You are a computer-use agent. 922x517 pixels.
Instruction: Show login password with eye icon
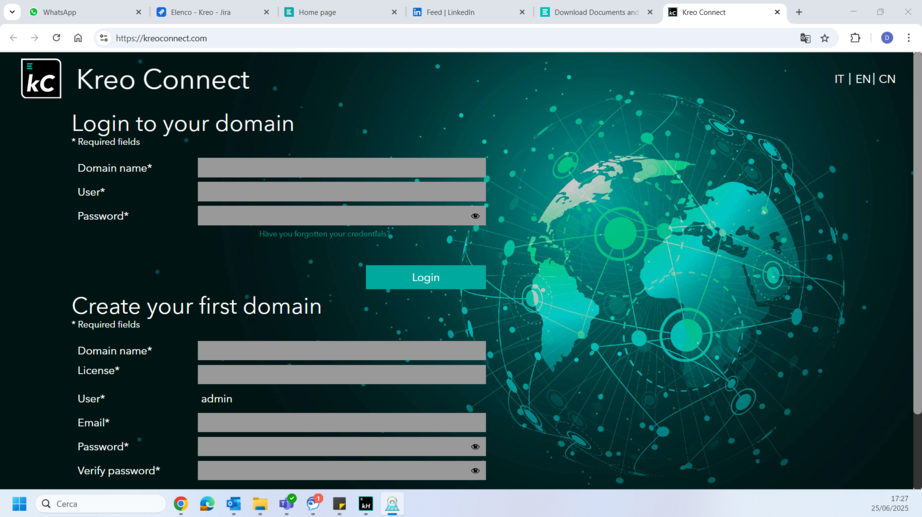(475, 216)
